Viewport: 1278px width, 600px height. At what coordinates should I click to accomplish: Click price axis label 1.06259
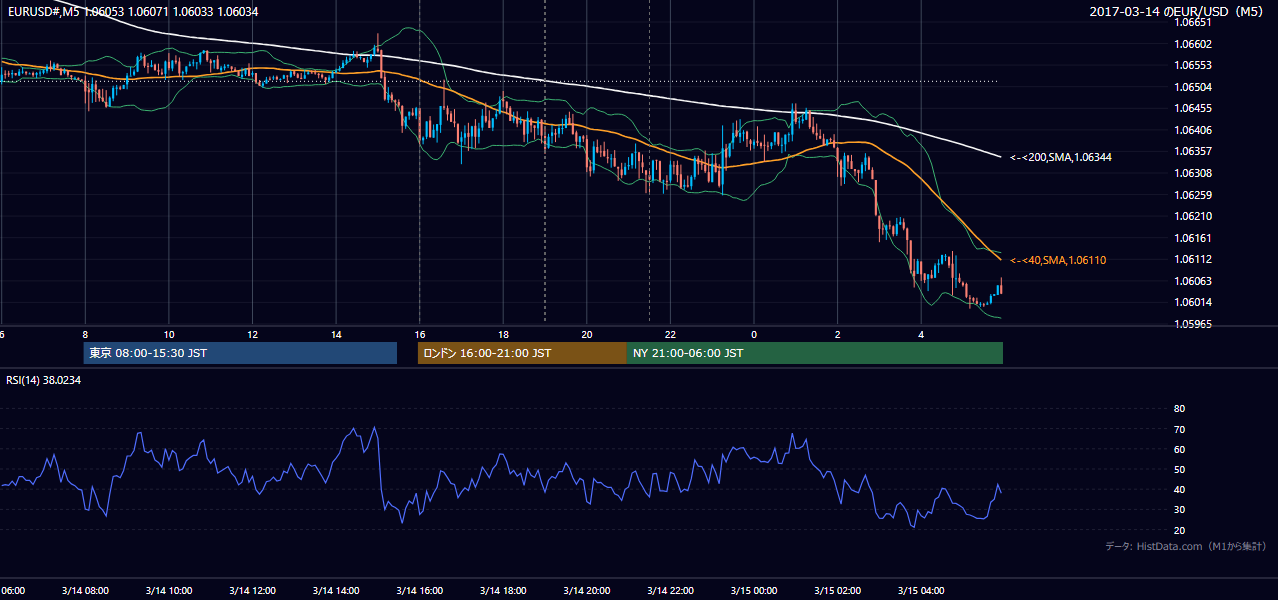1194,195
